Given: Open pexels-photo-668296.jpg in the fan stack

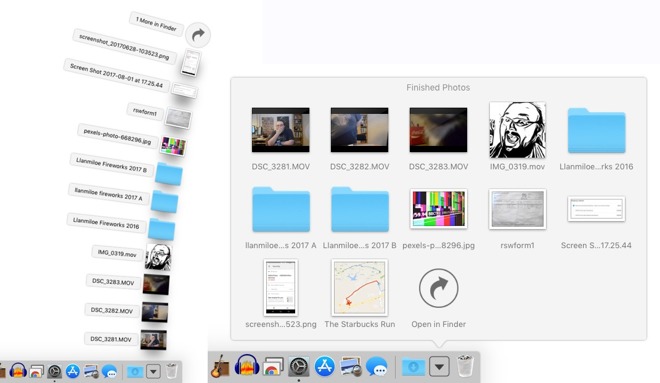Looking at the screenshot, I should 173,146.
